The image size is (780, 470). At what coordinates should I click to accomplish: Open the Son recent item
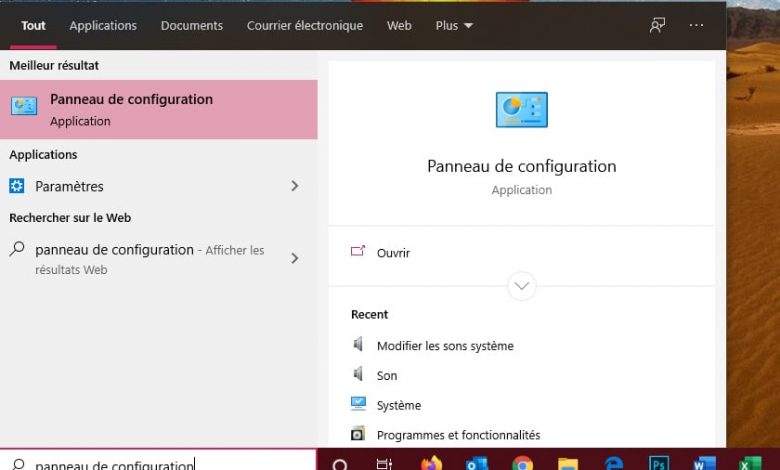[387, 376]
